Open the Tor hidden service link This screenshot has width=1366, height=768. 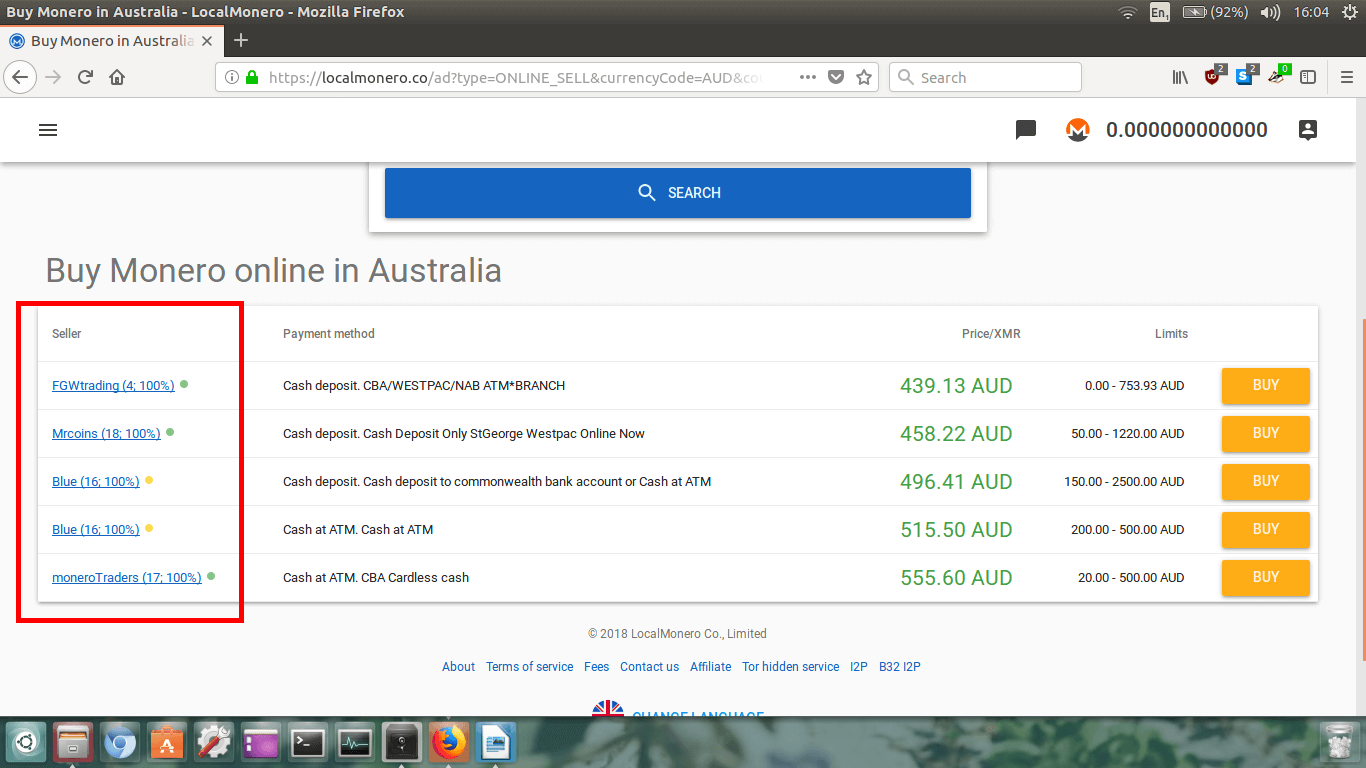click(791, 667)
